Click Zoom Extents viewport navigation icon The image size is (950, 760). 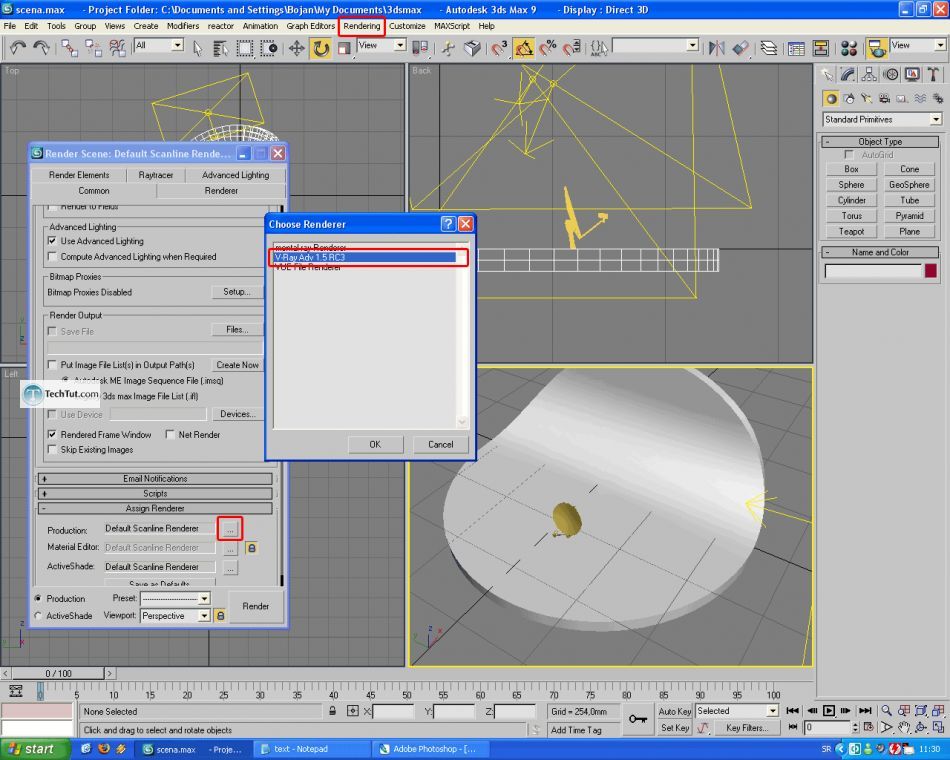pos(921,711)
